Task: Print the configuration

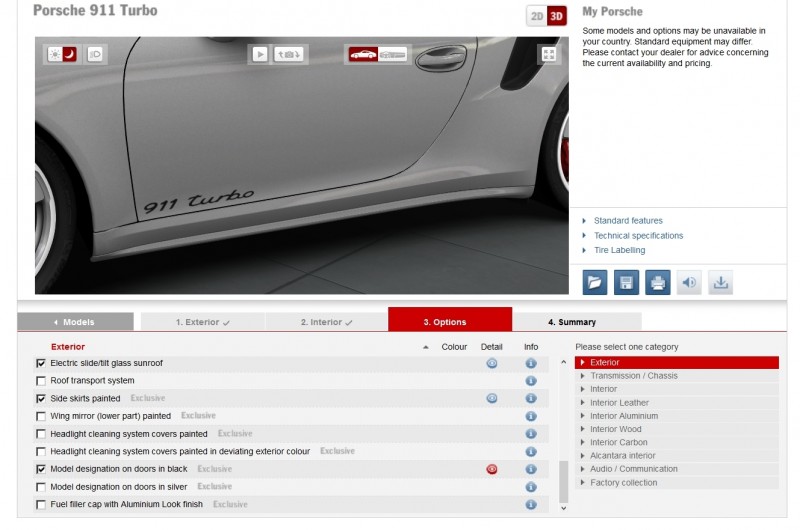Action: (x=658, y=283)
